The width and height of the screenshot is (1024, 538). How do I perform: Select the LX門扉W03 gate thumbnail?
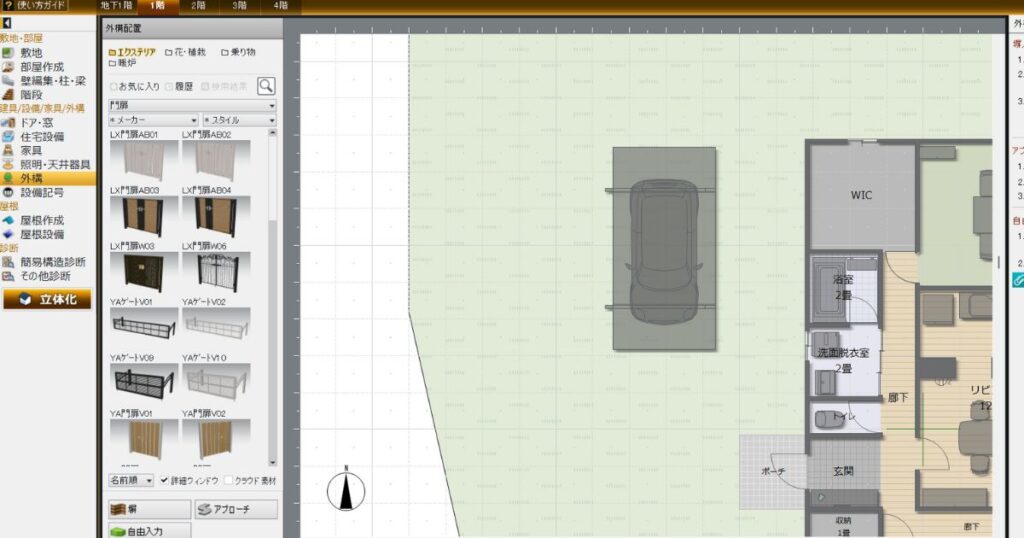tap(144, 272)
